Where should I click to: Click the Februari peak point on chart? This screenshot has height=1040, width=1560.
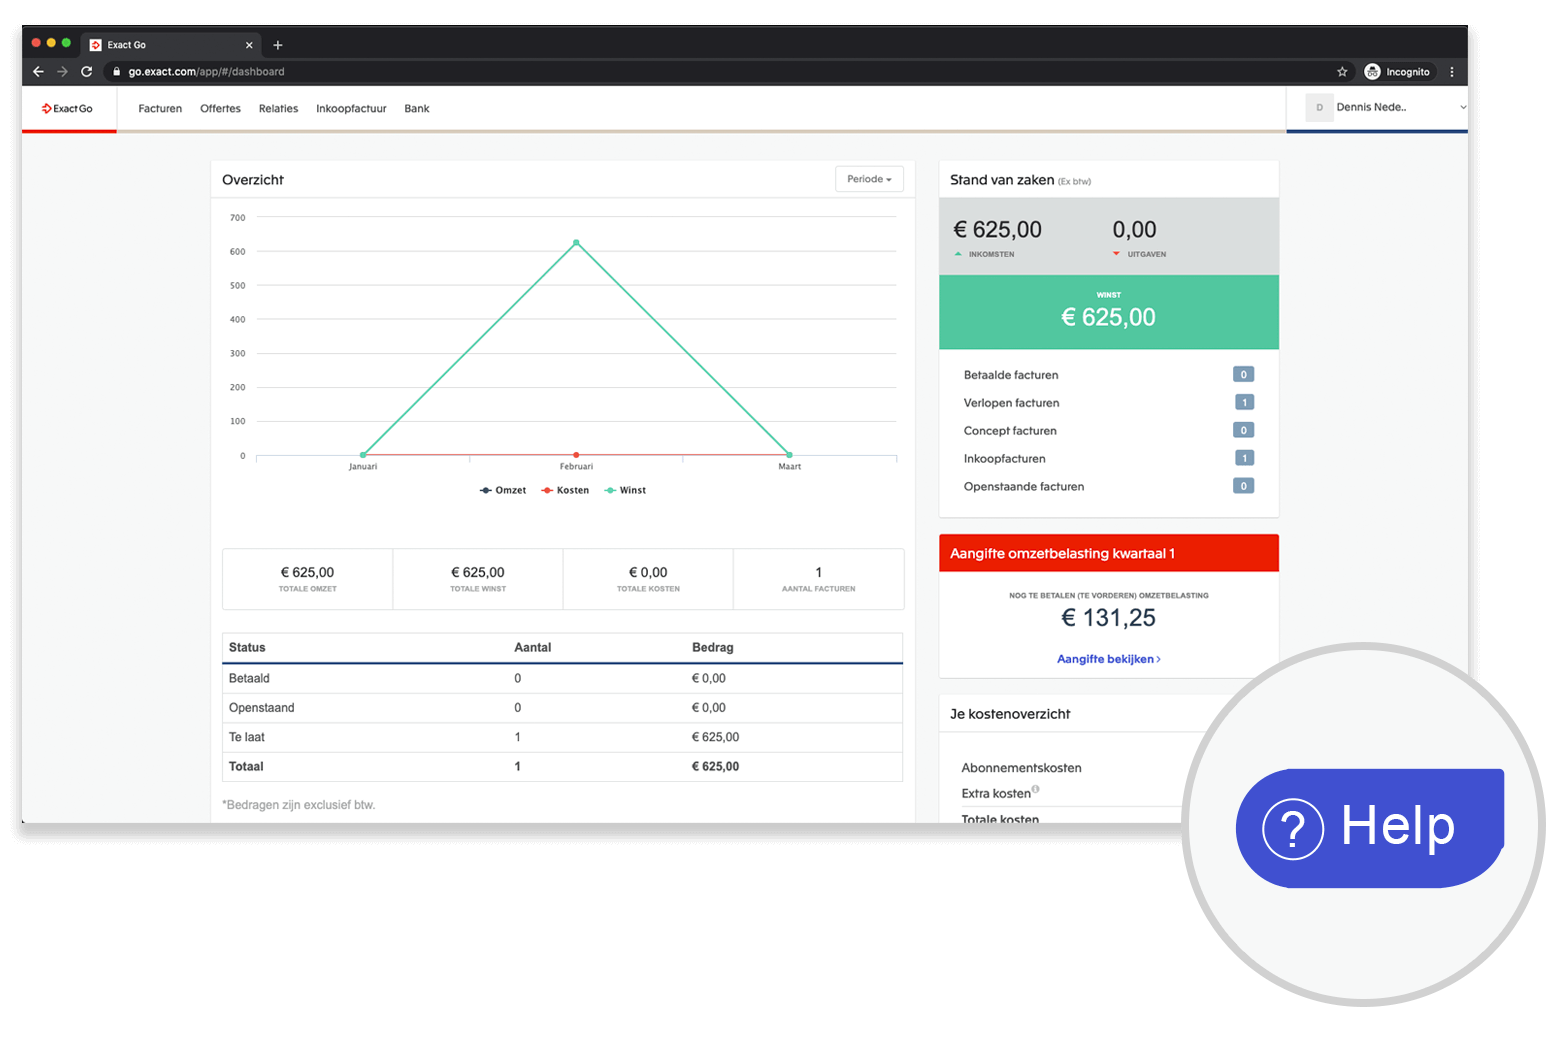click(576, 242)
